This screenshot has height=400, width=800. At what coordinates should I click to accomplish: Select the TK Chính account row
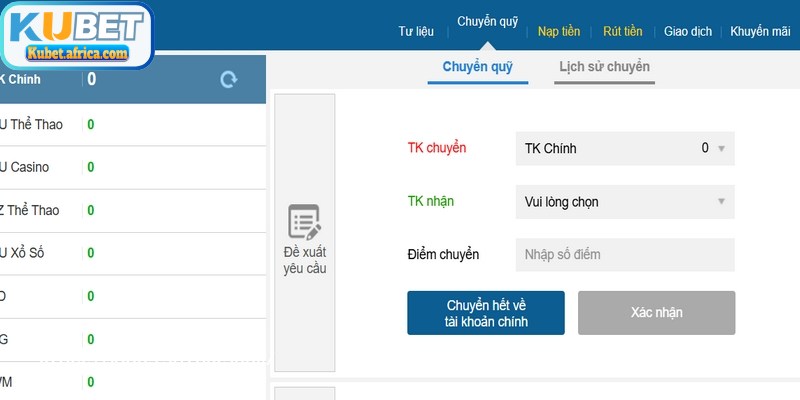click(x=133, y=80)
